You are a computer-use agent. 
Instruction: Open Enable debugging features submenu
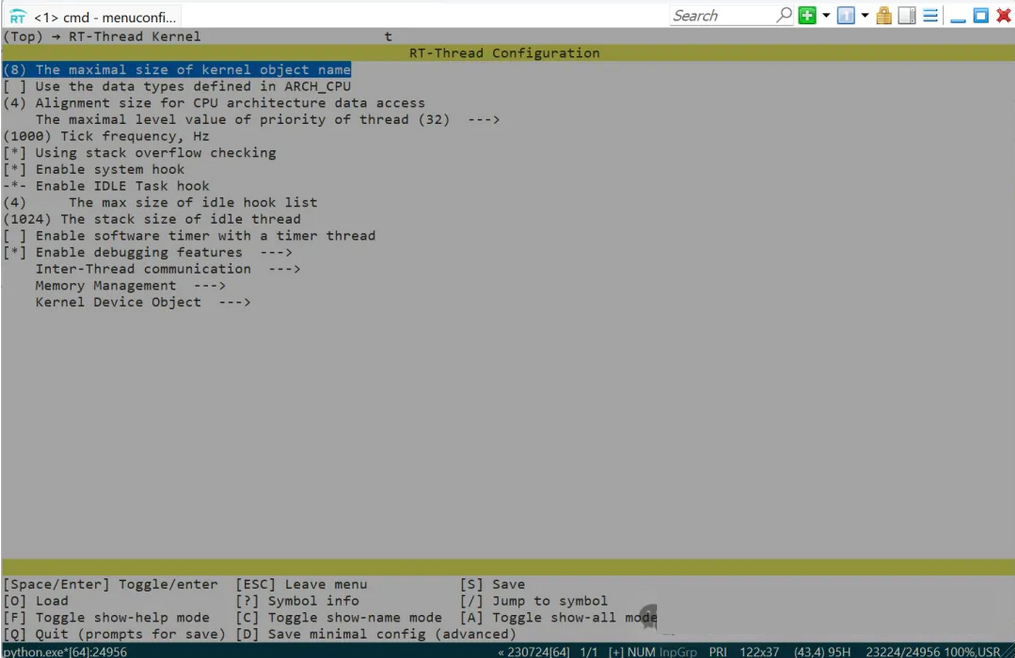point(148,253)
